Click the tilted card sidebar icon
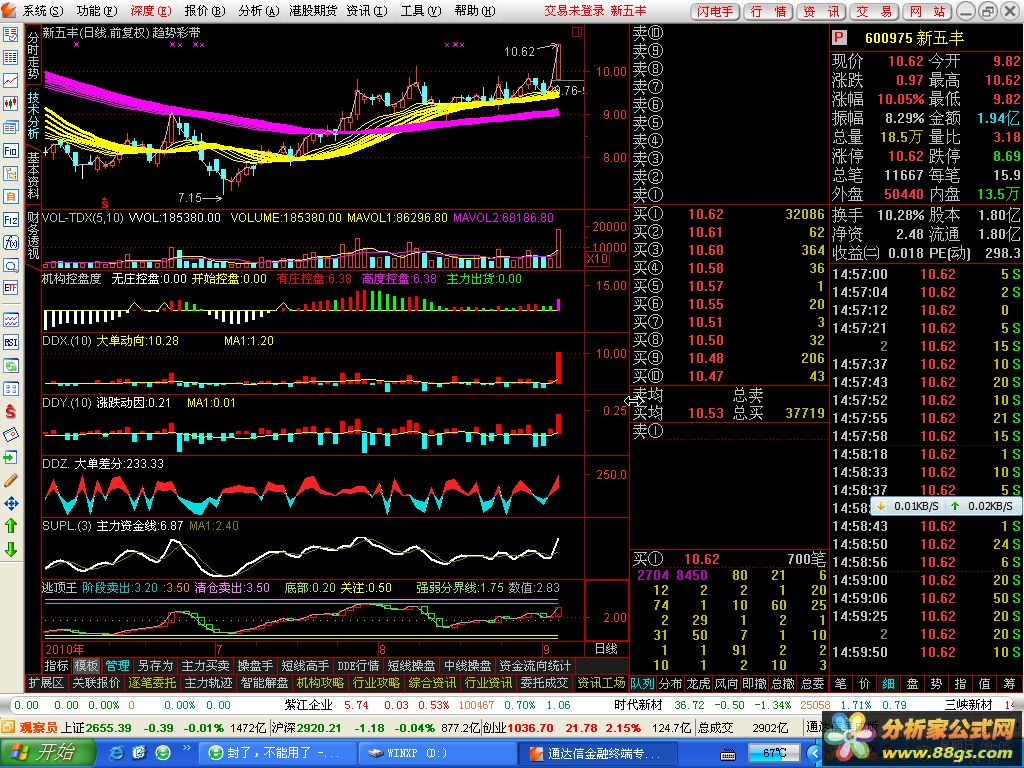 [10, 434]
